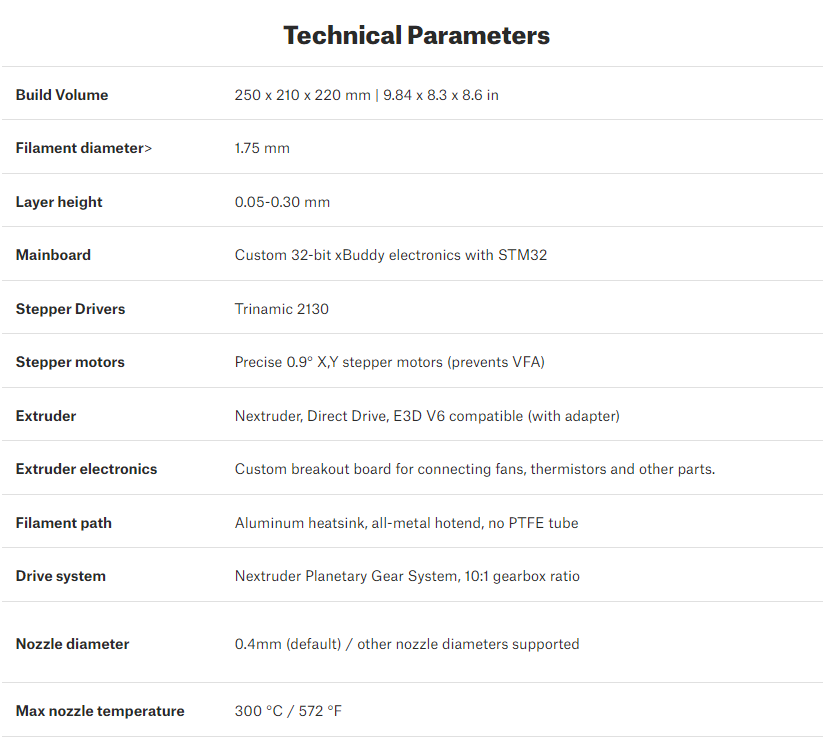Click the Technical Parameters heading
Viewport: 823px width, 742px height.
[416, 36]
